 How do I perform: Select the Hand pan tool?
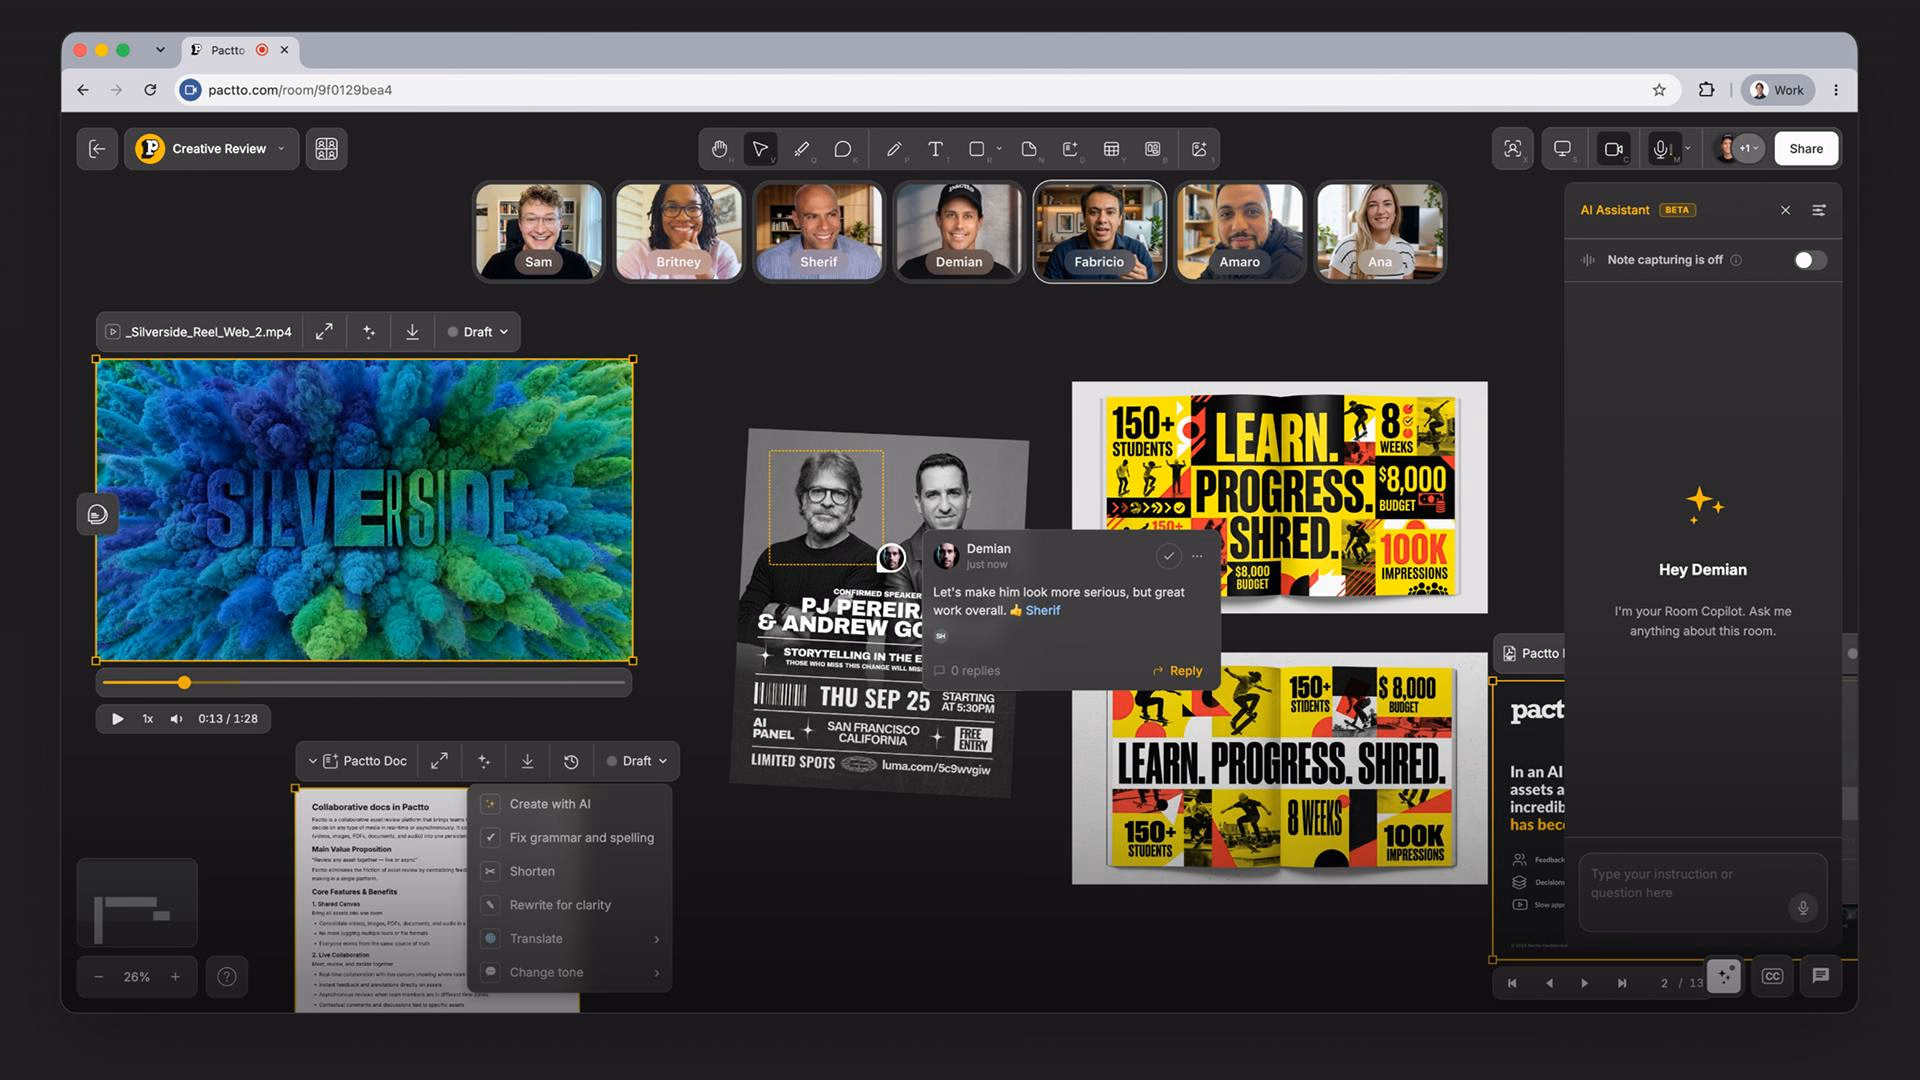719,149
